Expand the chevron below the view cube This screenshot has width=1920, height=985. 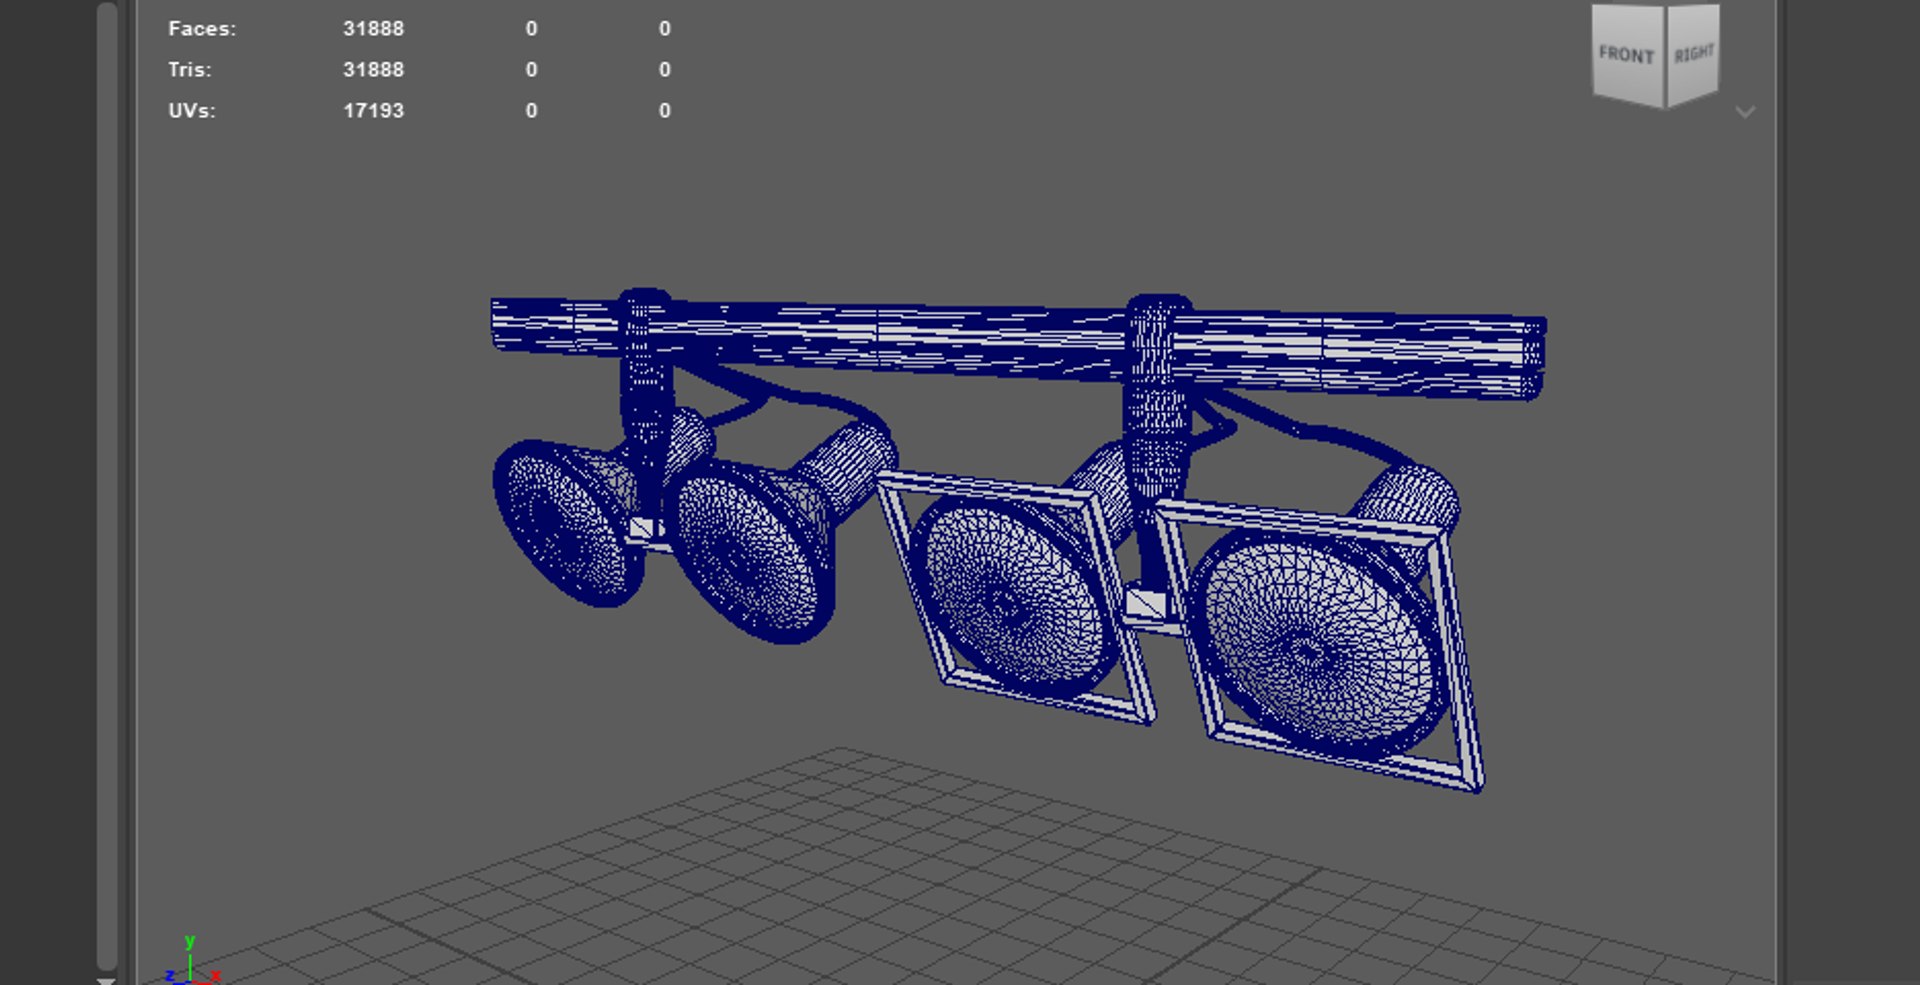click(1745, 112)
